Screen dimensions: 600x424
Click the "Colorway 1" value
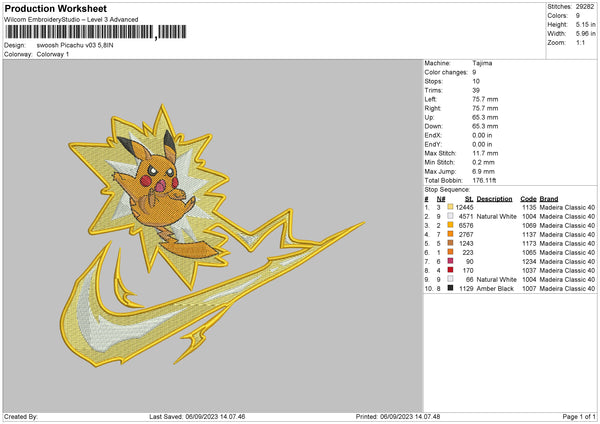pos(53,54)
